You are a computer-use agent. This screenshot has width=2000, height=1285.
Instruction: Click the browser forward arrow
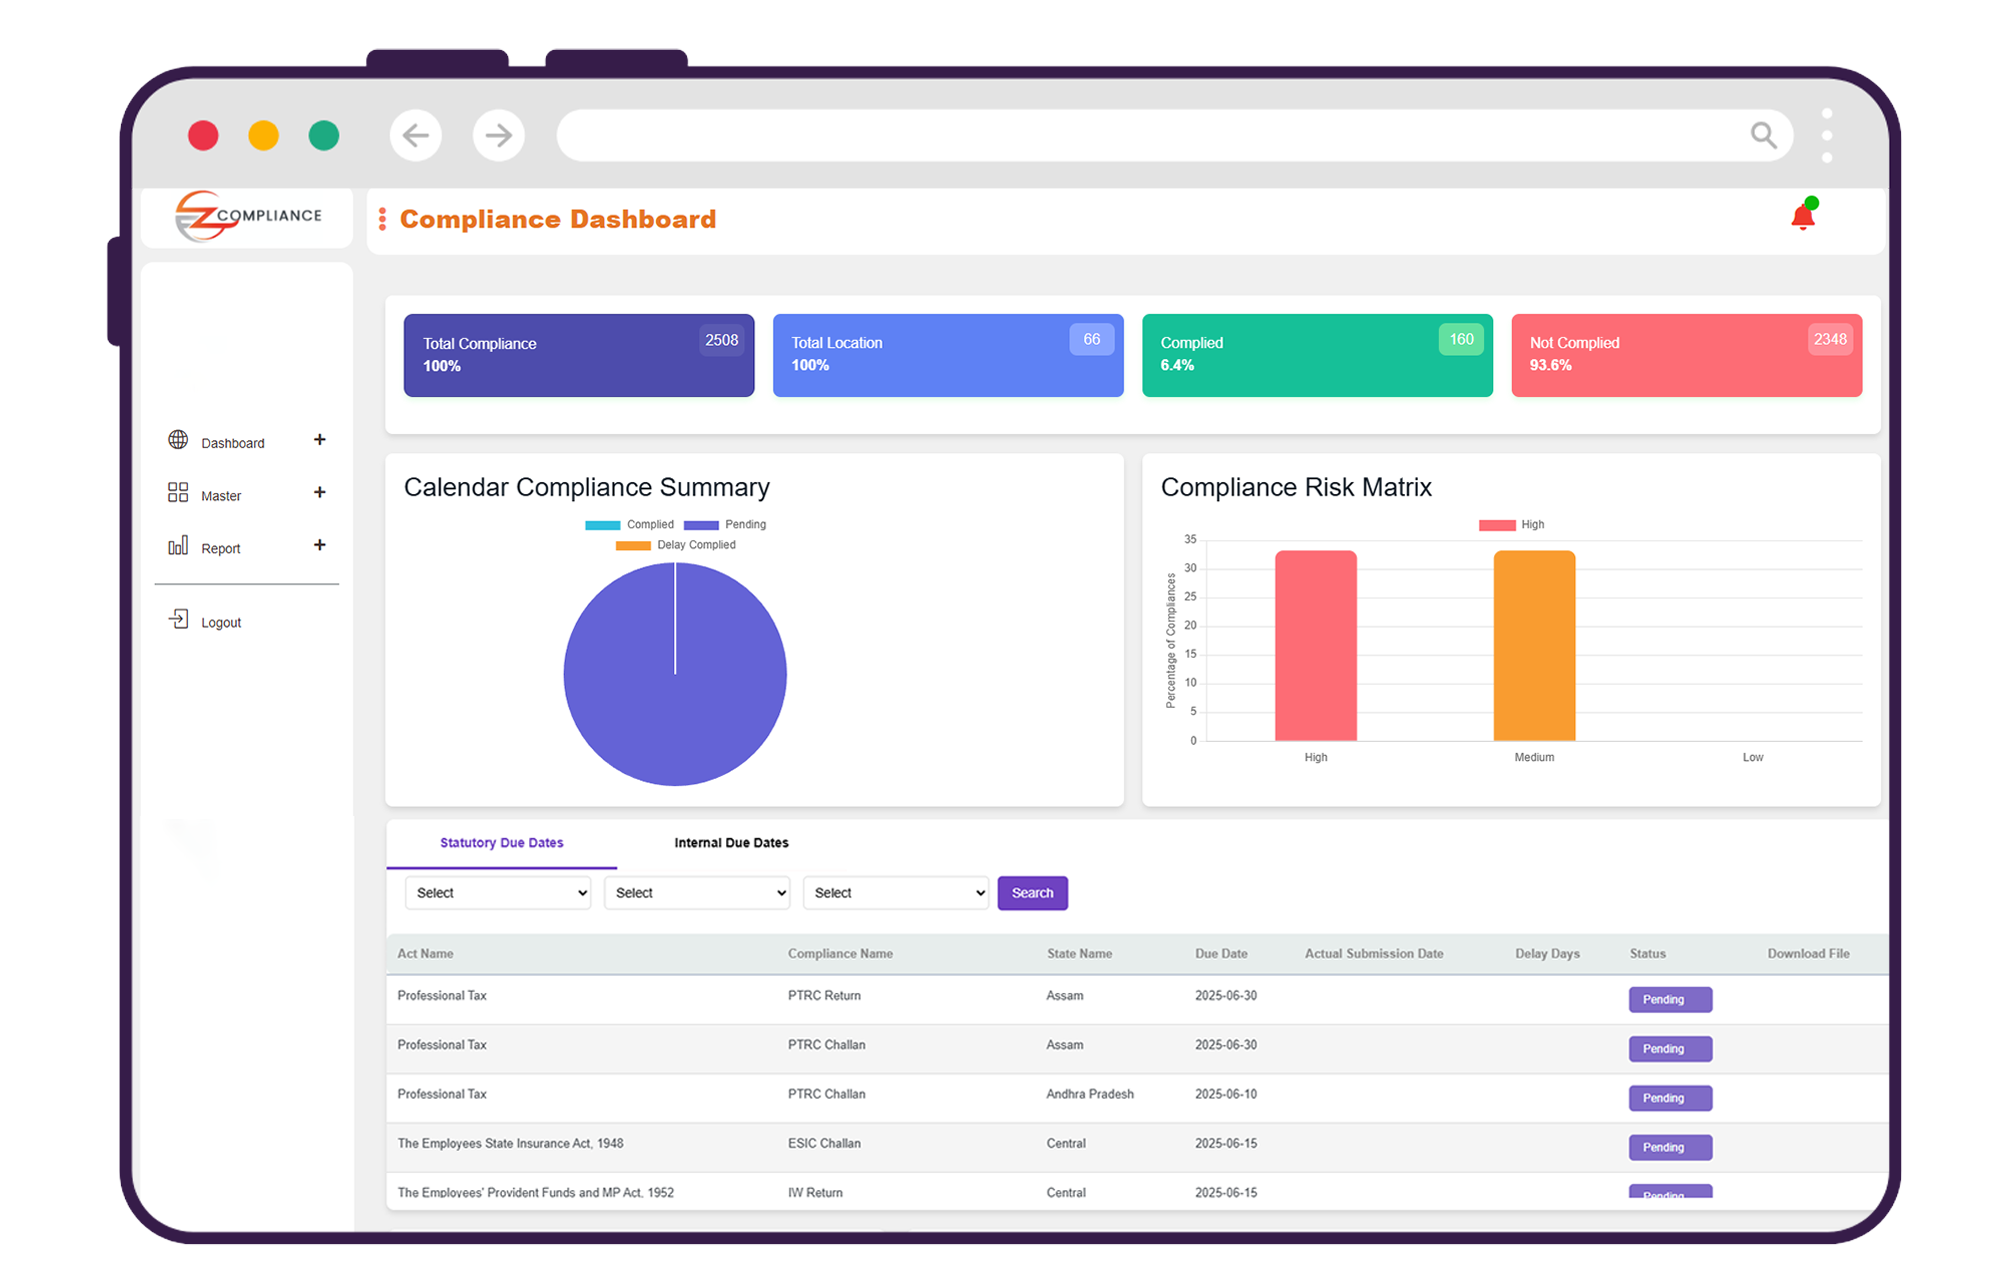(498, 135)
